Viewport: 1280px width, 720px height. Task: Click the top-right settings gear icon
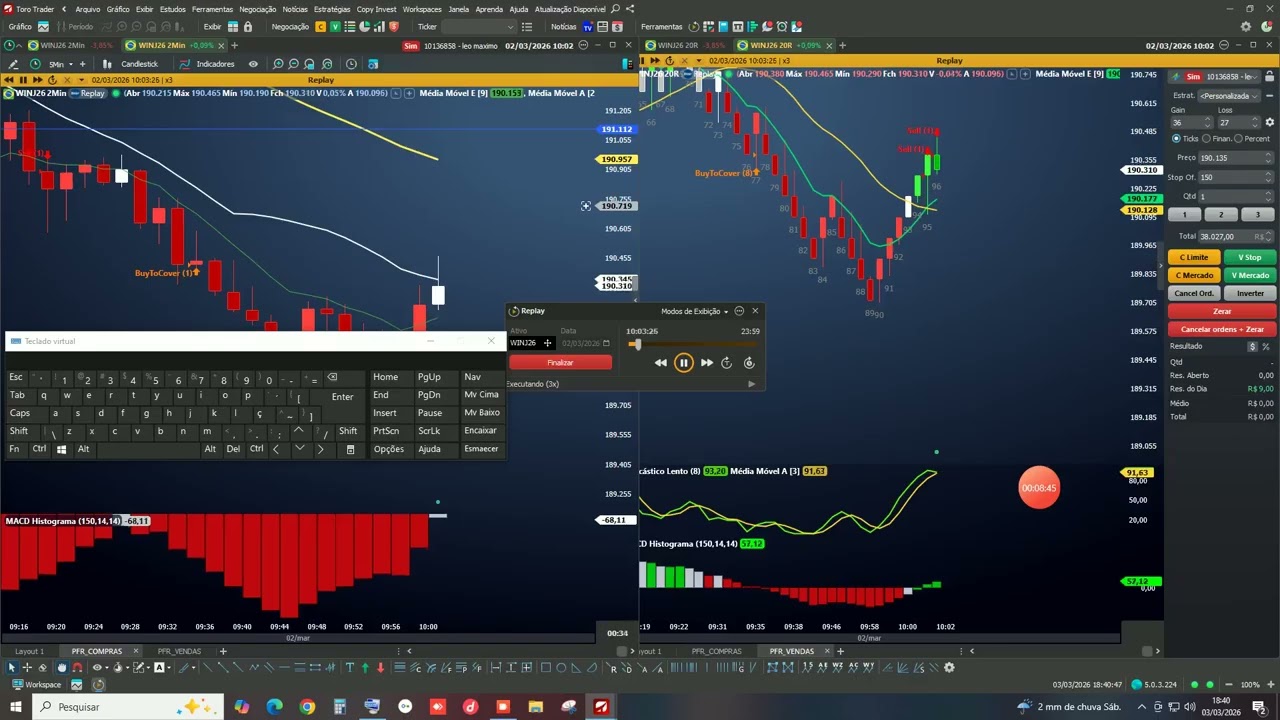coord(1246,27)
